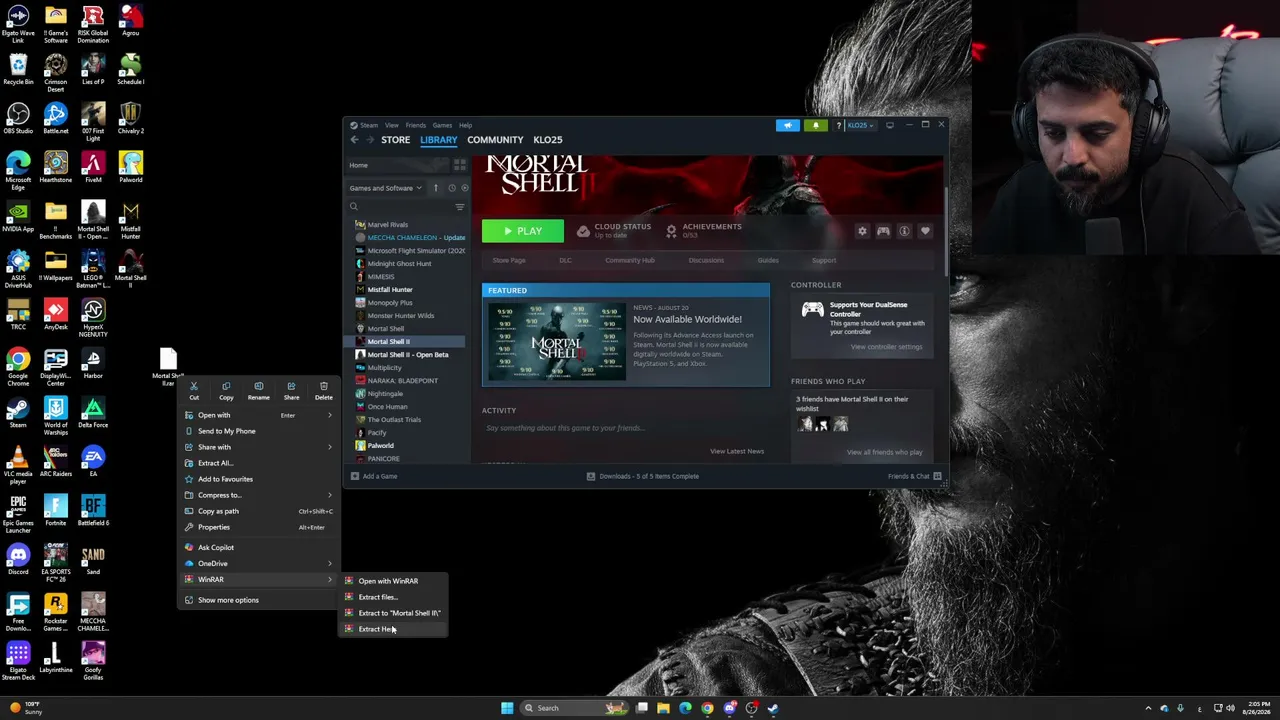Screen dimensions: 1280x720
Task: Select Mortal Shell II - Open Beta in library
Action: pyautogui.click(x=408, y=354)
